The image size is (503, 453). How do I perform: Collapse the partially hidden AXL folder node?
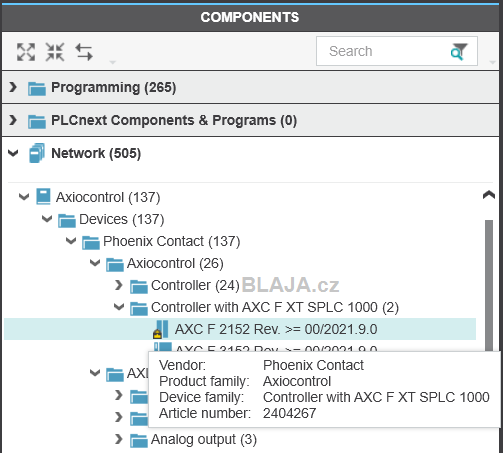click(x=95, y=373)
